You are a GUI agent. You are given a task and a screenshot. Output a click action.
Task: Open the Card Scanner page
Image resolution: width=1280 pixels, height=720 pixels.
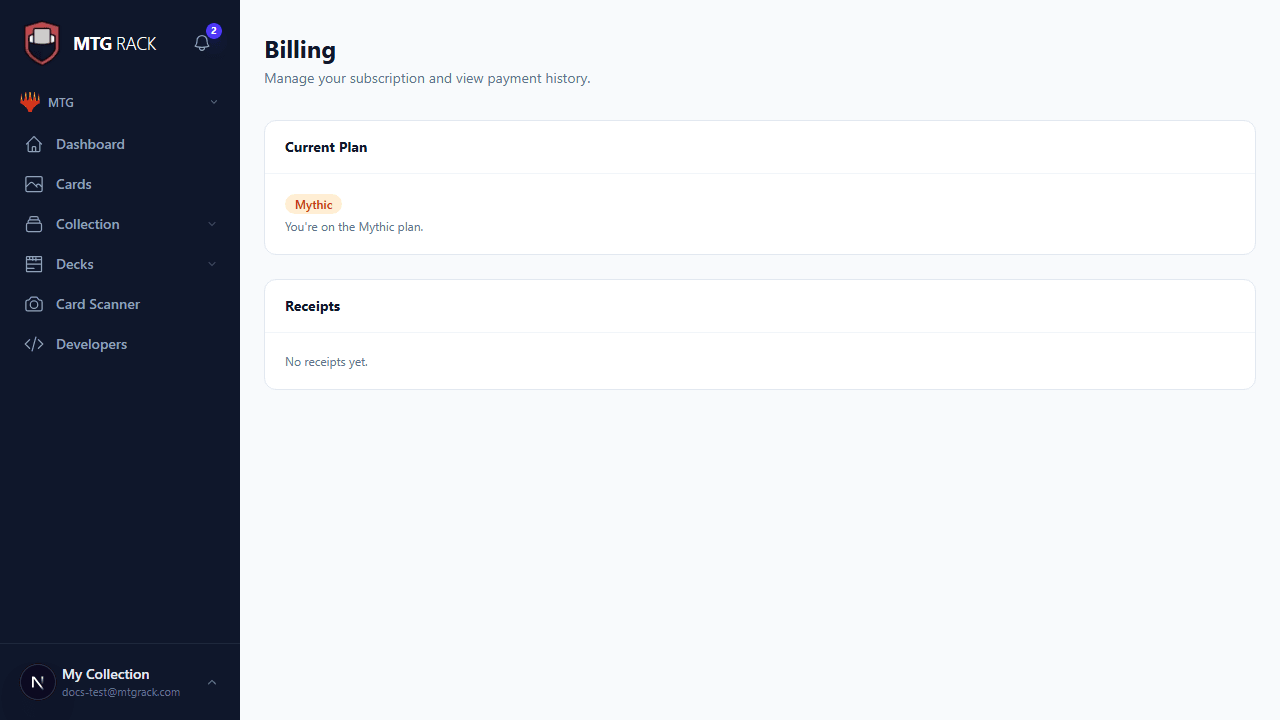pyautogui.click(x=98, y=304)
